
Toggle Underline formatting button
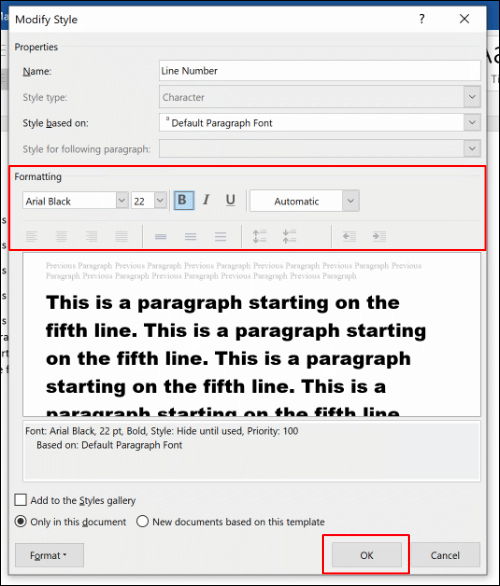point(231,201)
